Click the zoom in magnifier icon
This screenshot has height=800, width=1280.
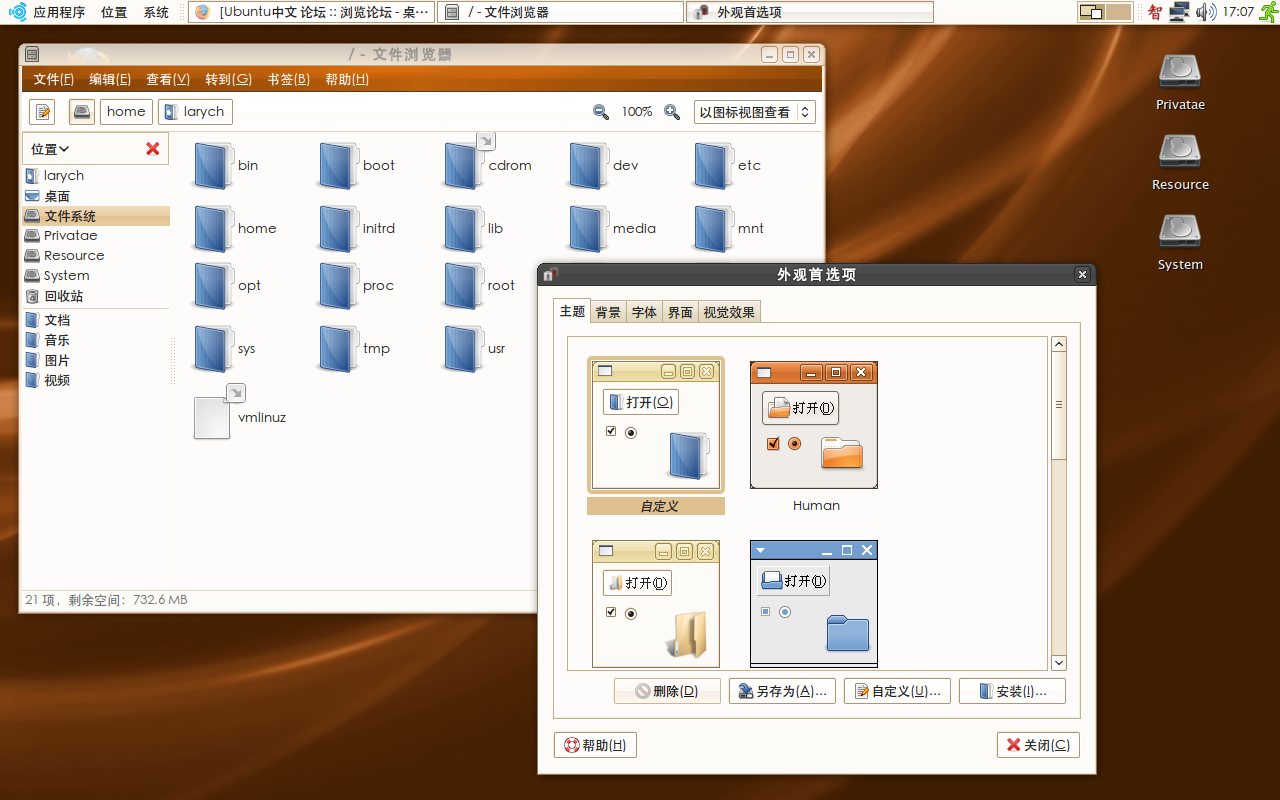tap(672, 112)
